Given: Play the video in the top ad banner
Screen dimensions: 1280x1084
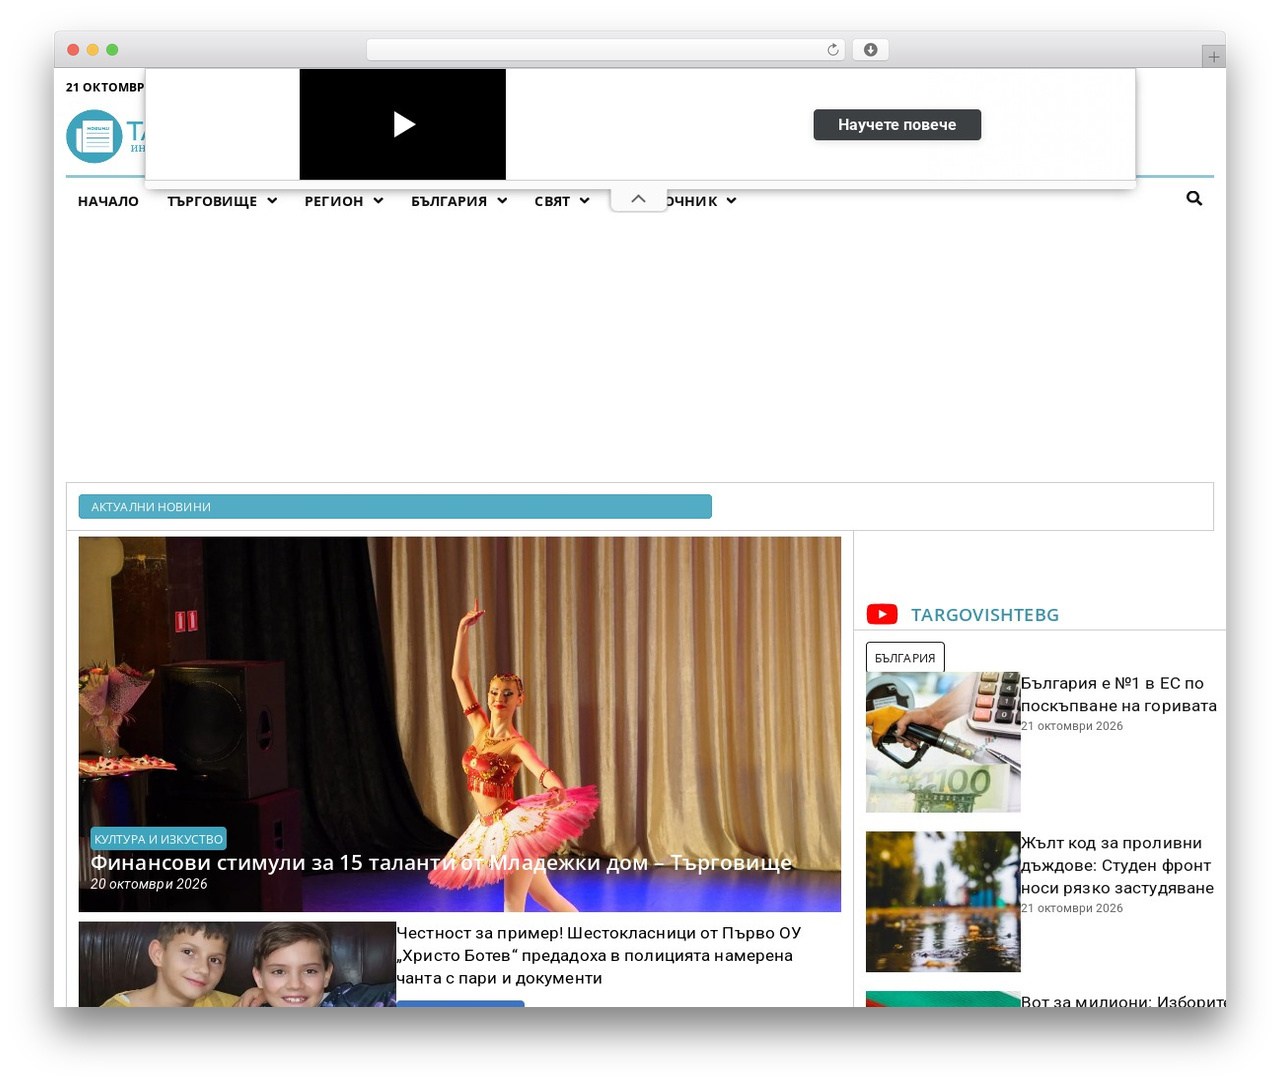Looking at the screenshot, I should (403, 124).
